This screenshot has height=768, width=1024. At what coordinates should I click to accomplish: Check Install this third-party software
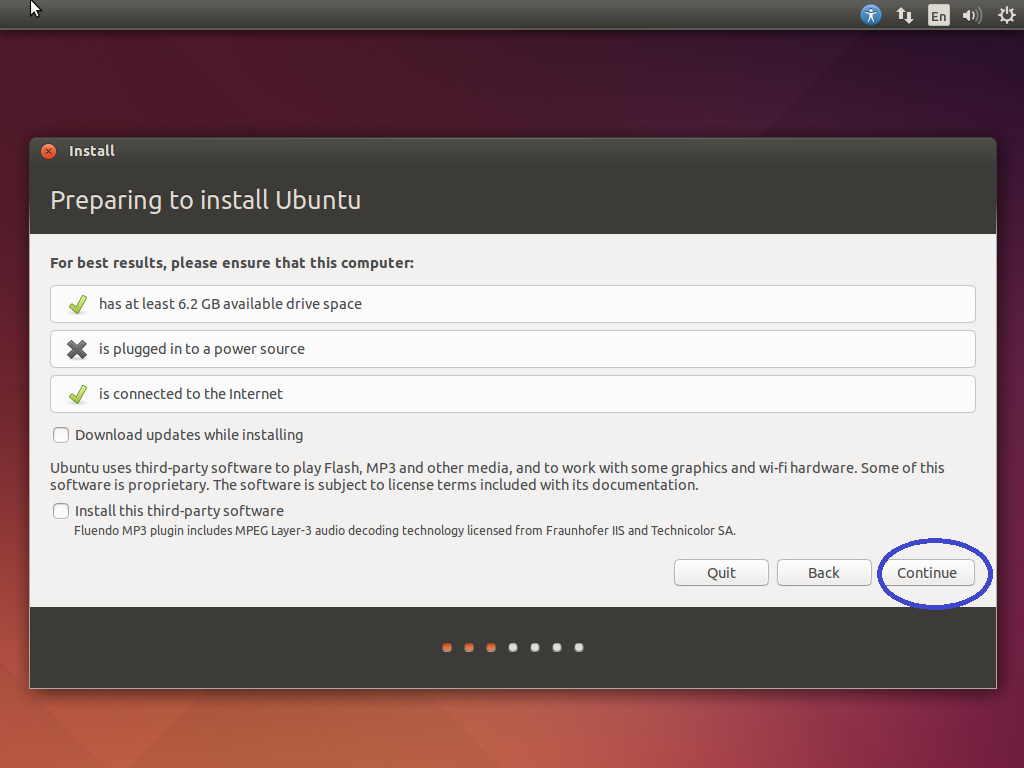61,511
